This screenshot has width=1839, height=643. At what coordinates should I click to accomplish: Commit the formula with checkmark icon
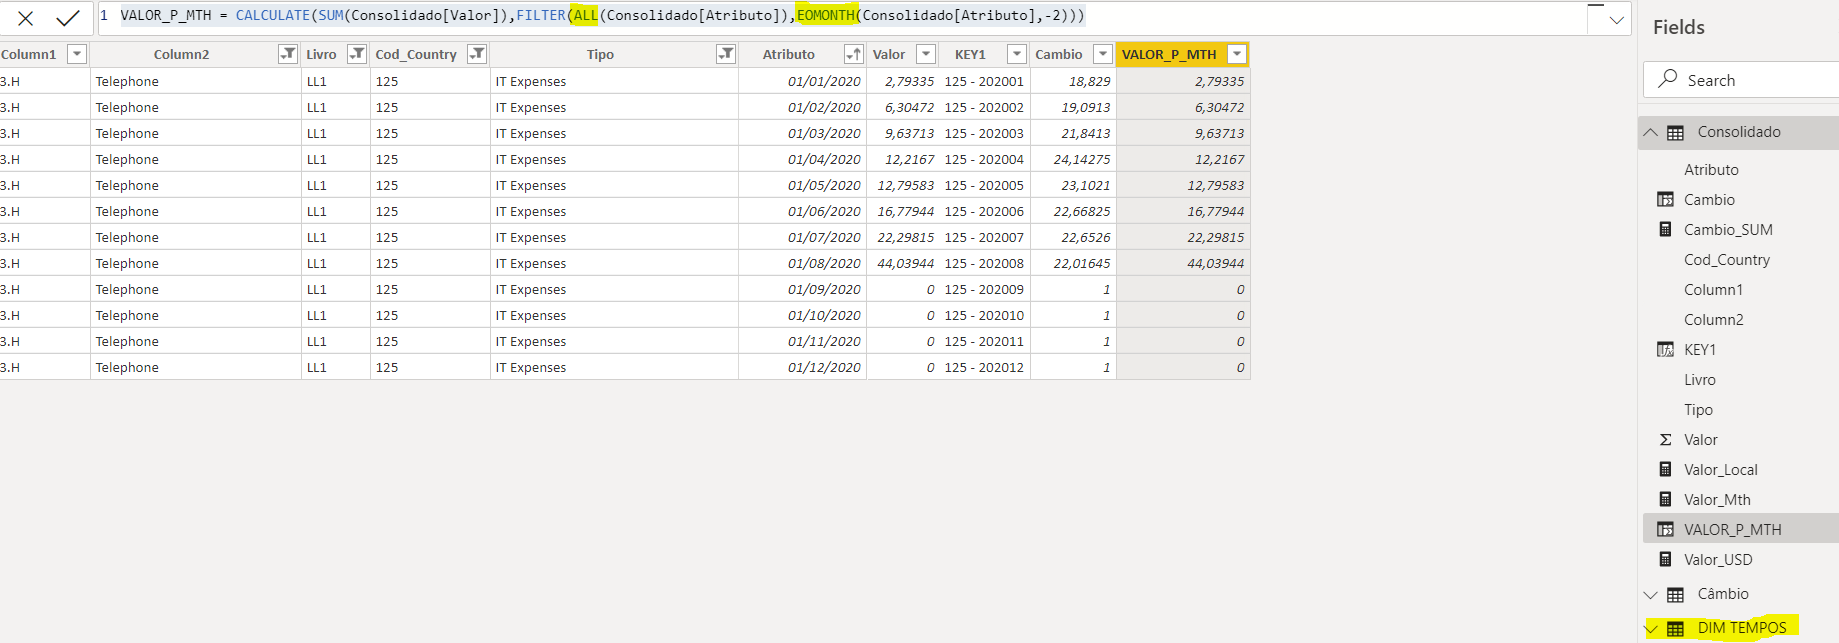pos(68,18)
